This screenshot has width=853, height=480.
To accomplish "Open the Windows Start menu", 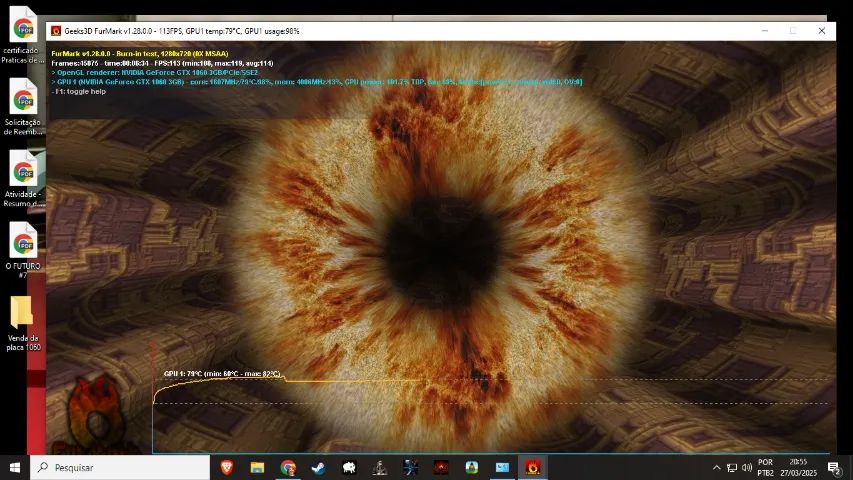I will click(x=15, y=467).
